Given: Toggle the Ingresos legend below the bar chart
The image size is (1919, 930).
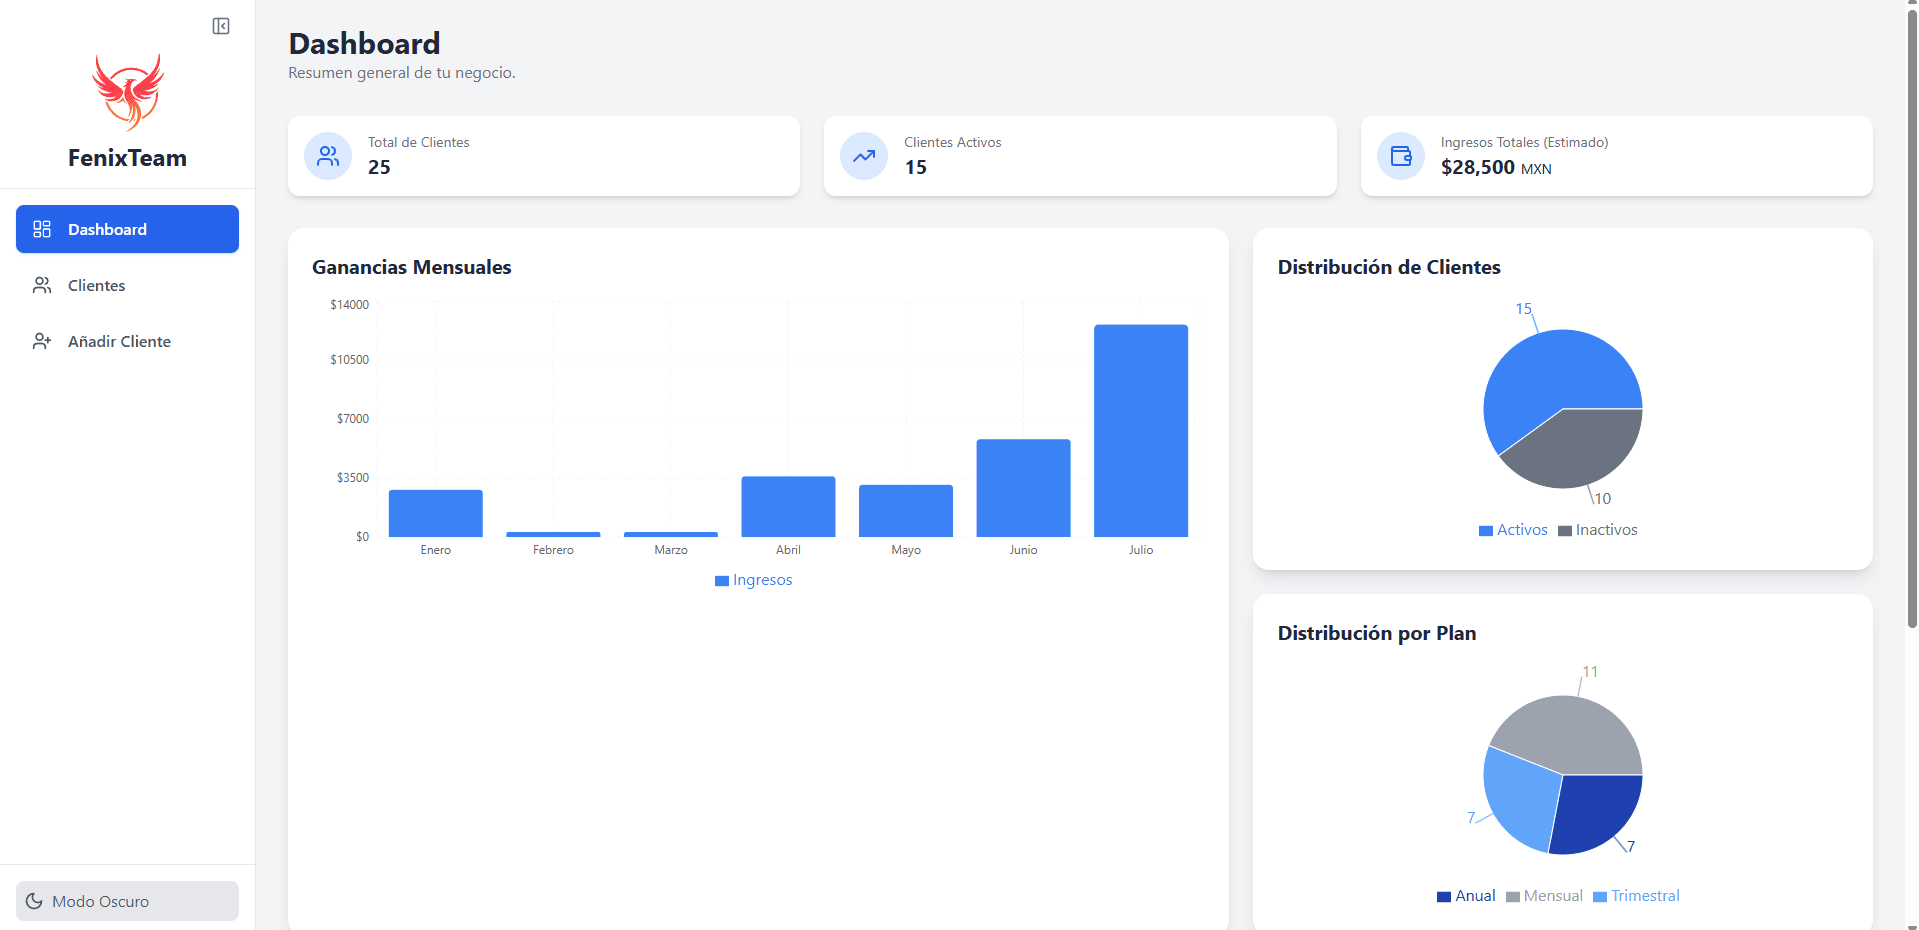Looking at the screenshot, I should pyautogui.click(x=753, y=580).
